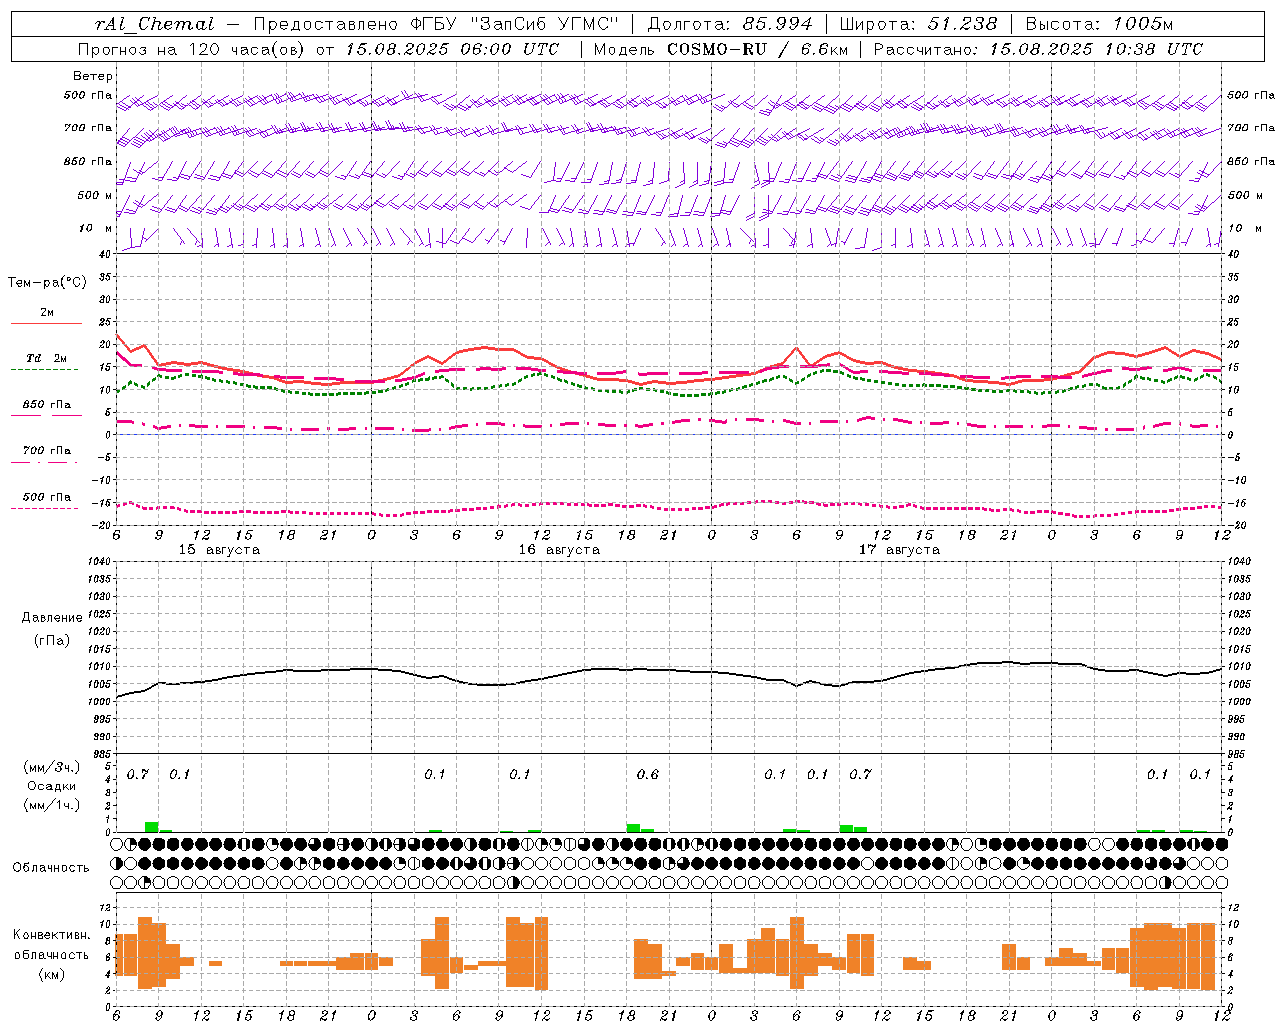The height and width of the screenshot is (1024, 1280).
Task: Click the (гПа) unit under Давление
Action: coord(52,641)
